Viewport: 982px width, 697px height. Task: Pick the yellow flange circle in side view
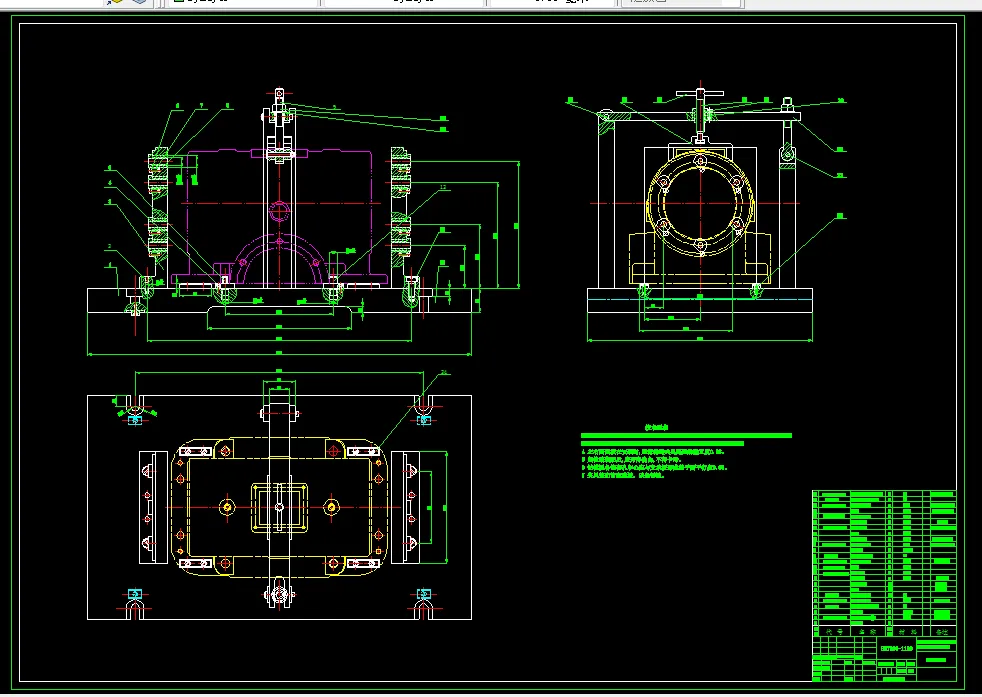coord(701,204)
